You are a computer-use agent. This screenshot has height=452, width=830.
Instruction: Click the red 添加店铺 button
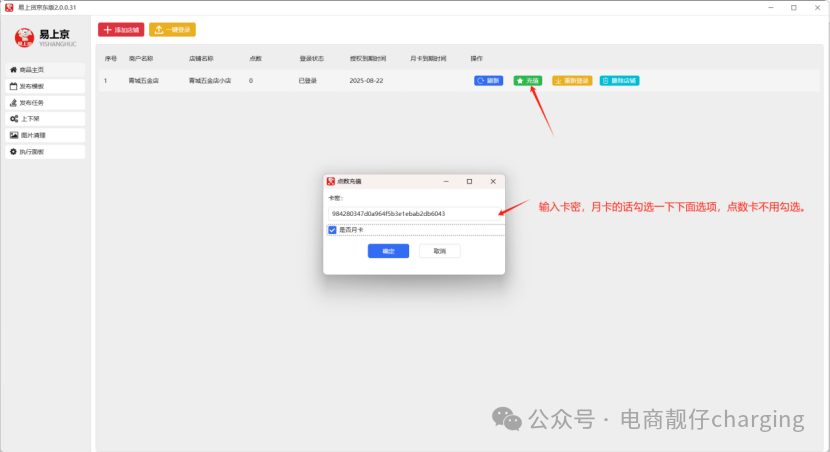click(x=121, y=30)
